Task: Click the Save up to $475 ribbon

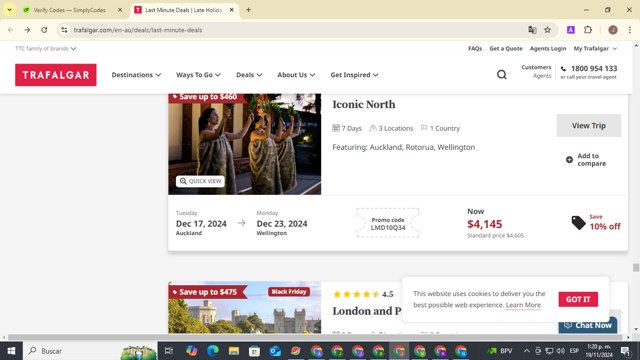Action: (207, 292)
